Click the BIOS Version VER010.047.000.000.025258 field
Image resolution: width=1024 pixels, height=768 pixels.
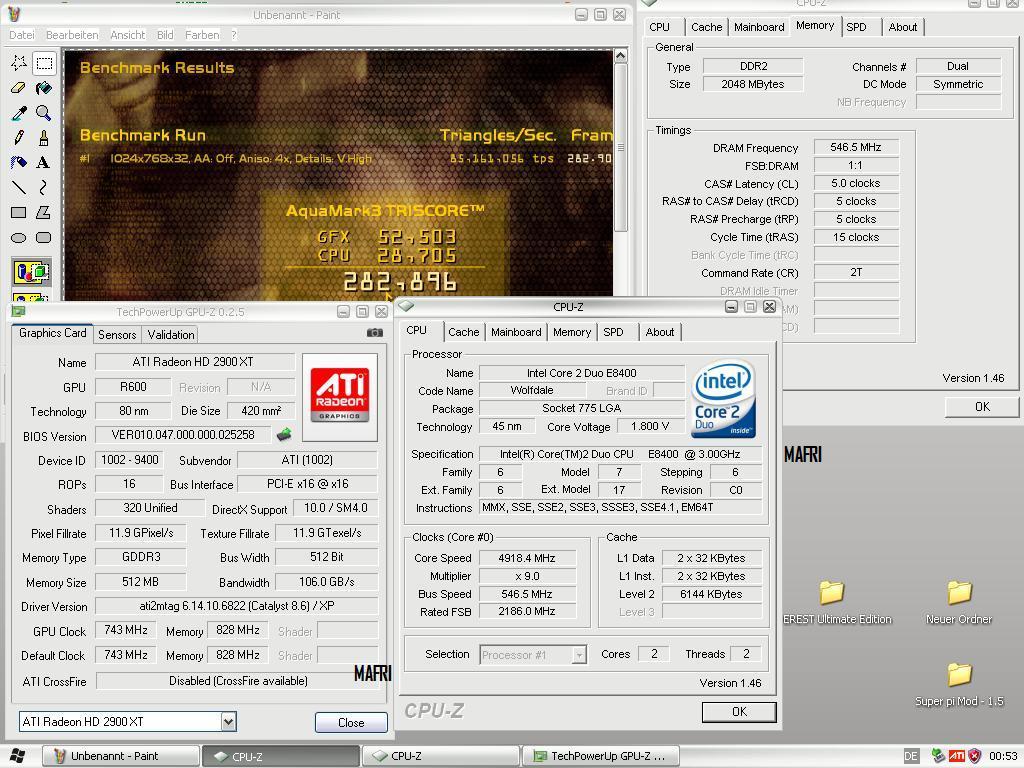pyautogui.click(x=183, y=435)
